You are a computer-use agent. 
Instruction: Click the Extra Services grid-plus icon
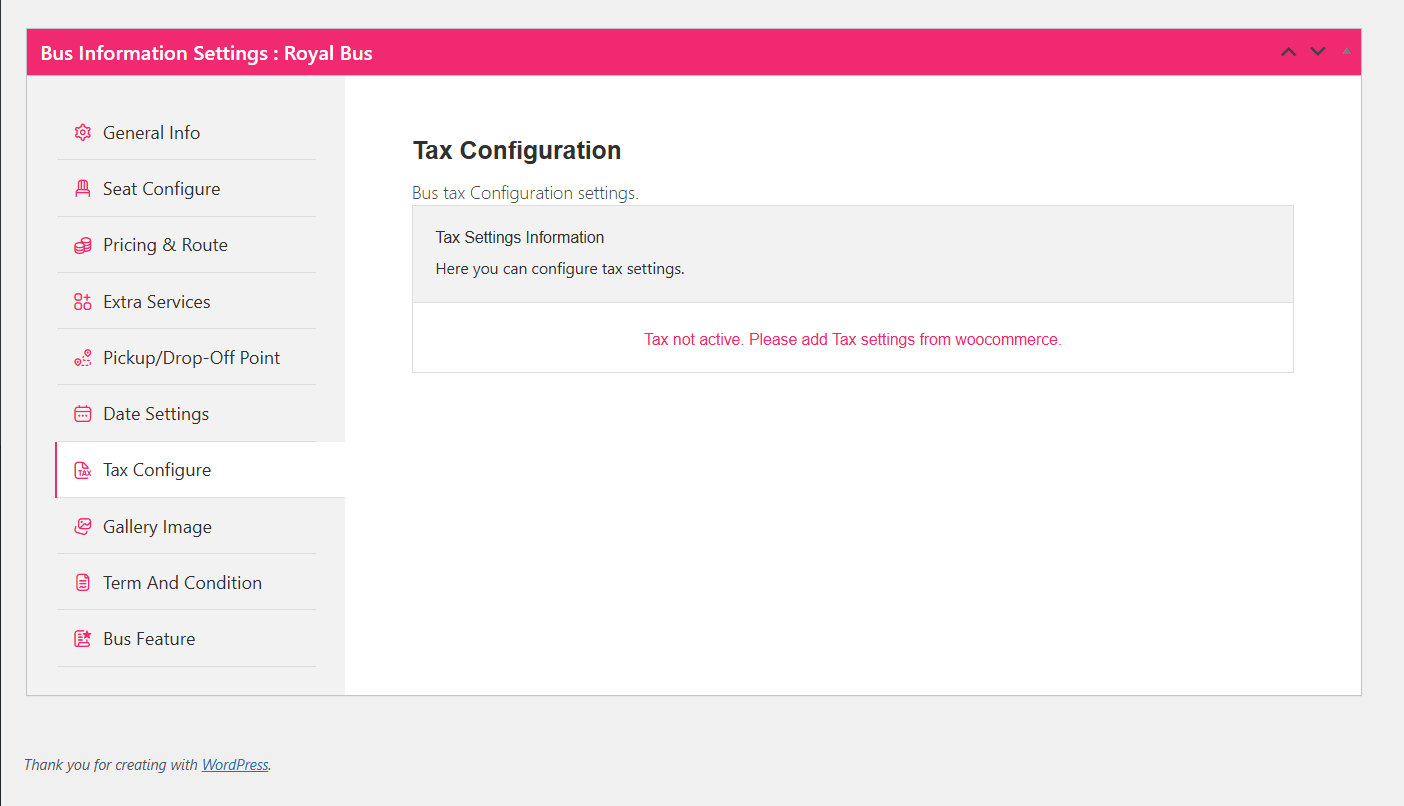click(83, 302)
